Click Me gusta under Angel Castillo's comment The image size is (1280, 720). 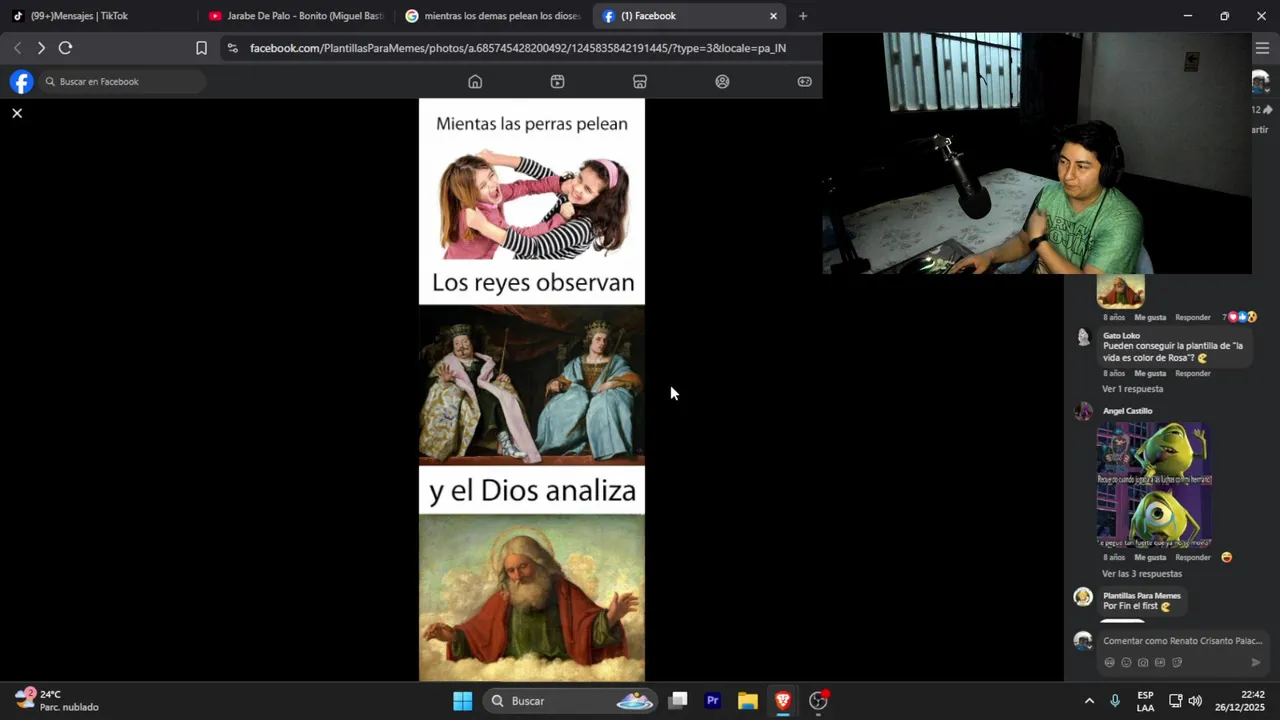coord(1150,558)
